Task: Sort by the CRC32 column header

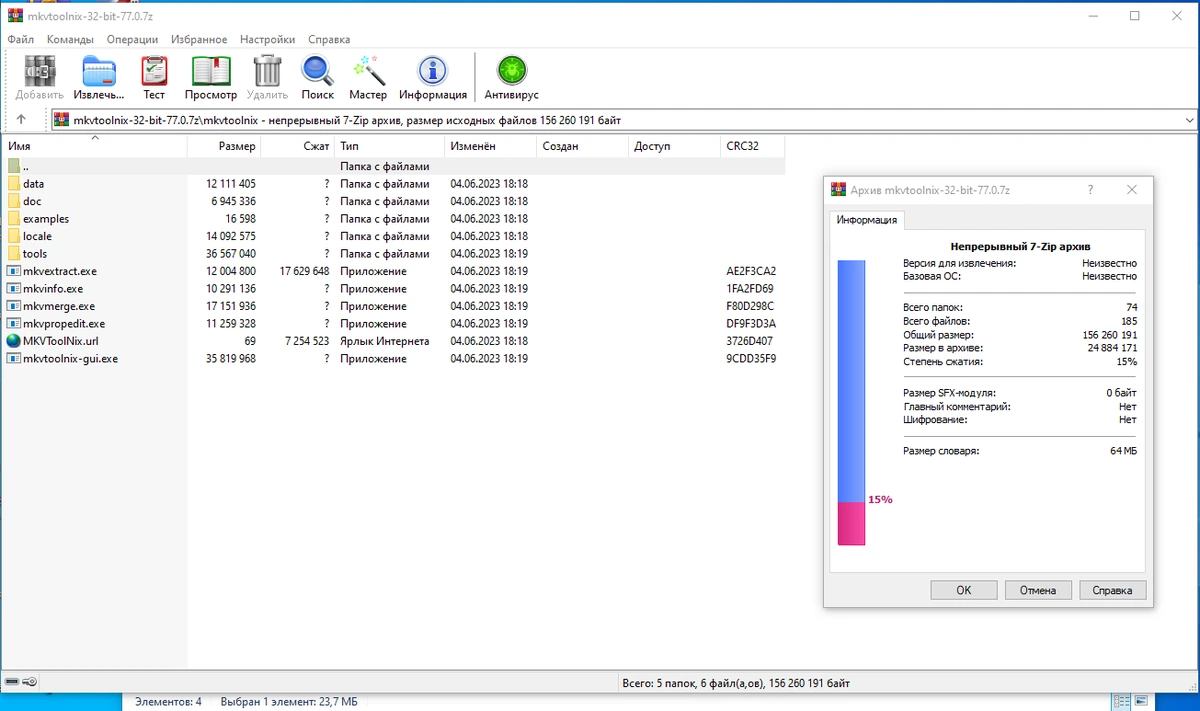Action: pos(753,146)
